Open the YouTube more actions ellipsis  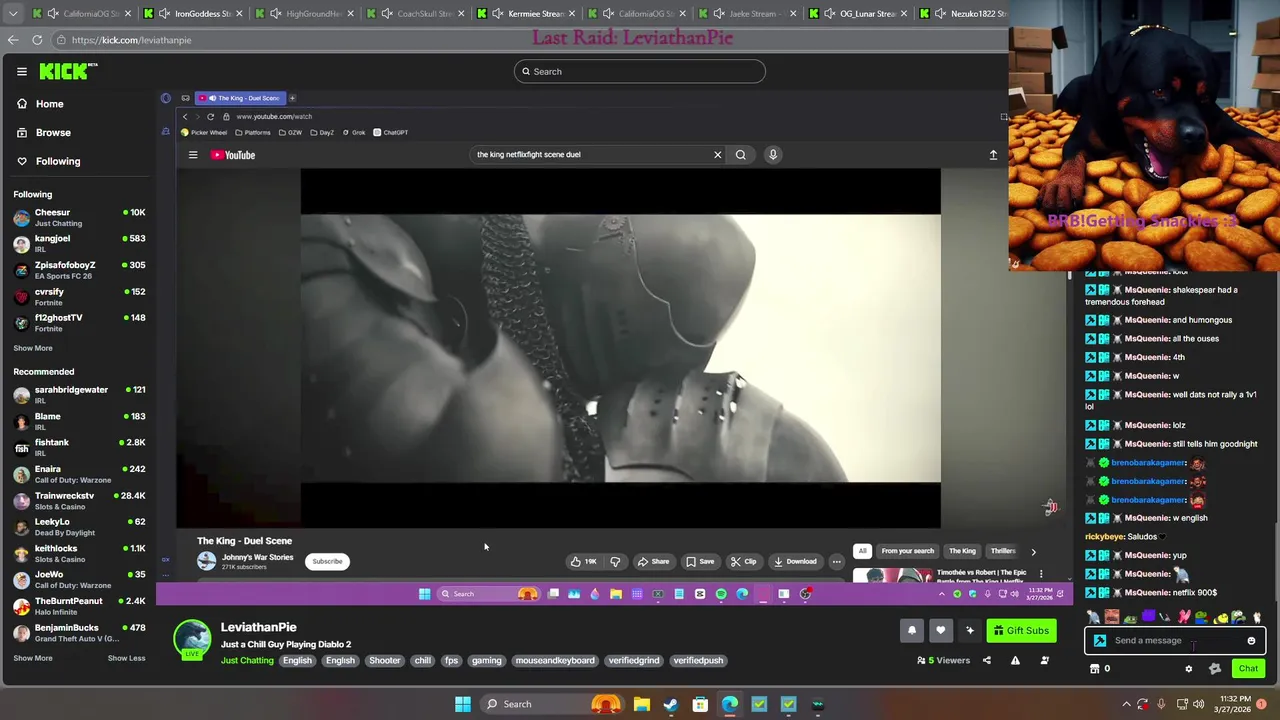click(837, 561)
